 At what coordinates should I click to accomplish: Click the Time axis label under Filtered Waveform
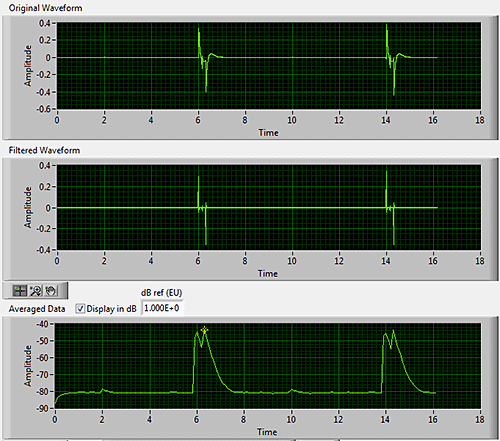pos(268,274)
